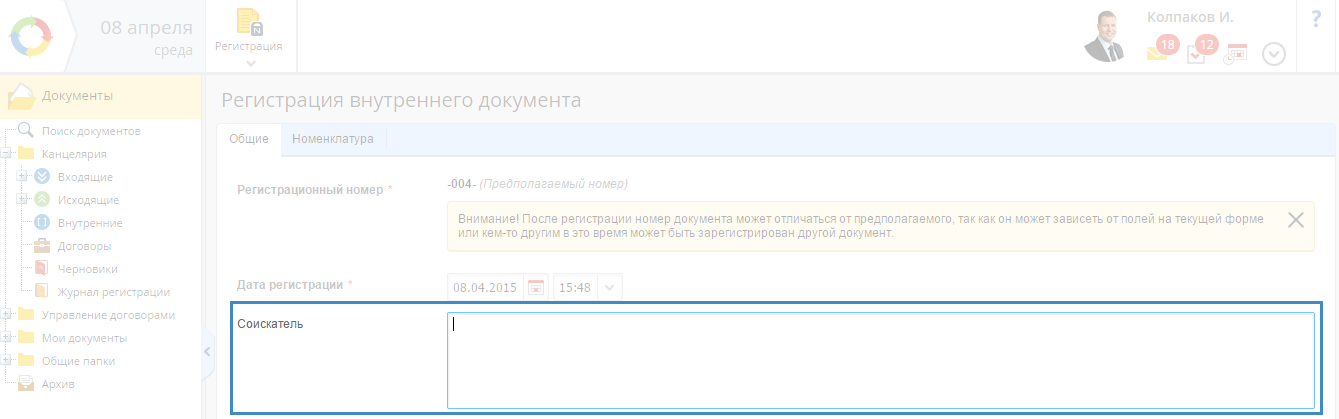Switch to the Номенклатура tab
The image size is (1339, 419).
coord(333,139)
